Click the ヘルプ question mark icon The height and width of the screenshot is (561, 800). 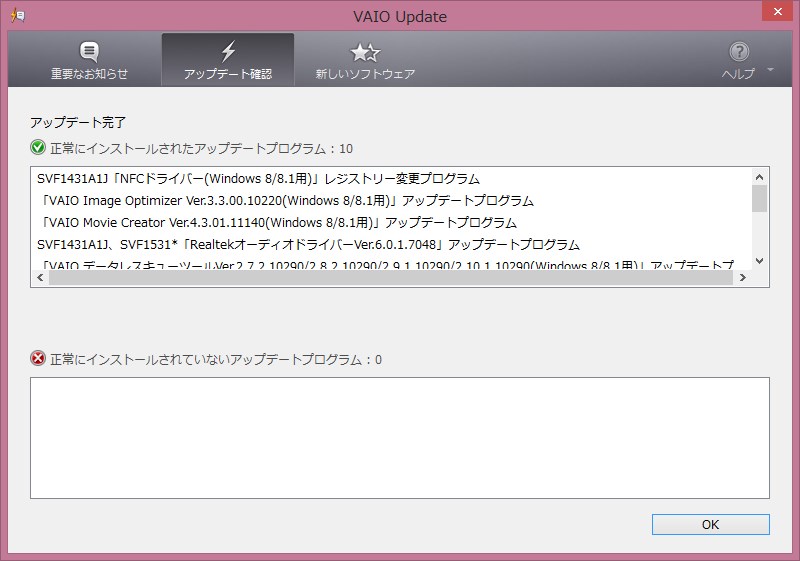point(739,52)
